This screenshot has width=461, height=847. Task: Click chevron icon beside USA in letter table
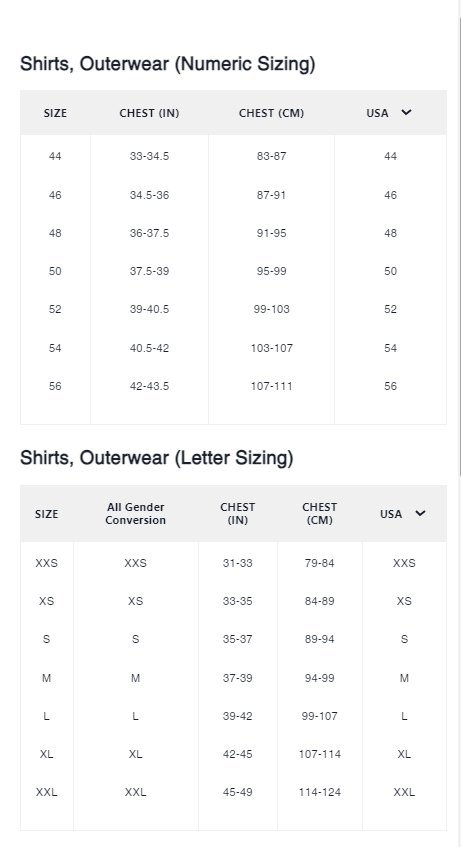[420, 513]
